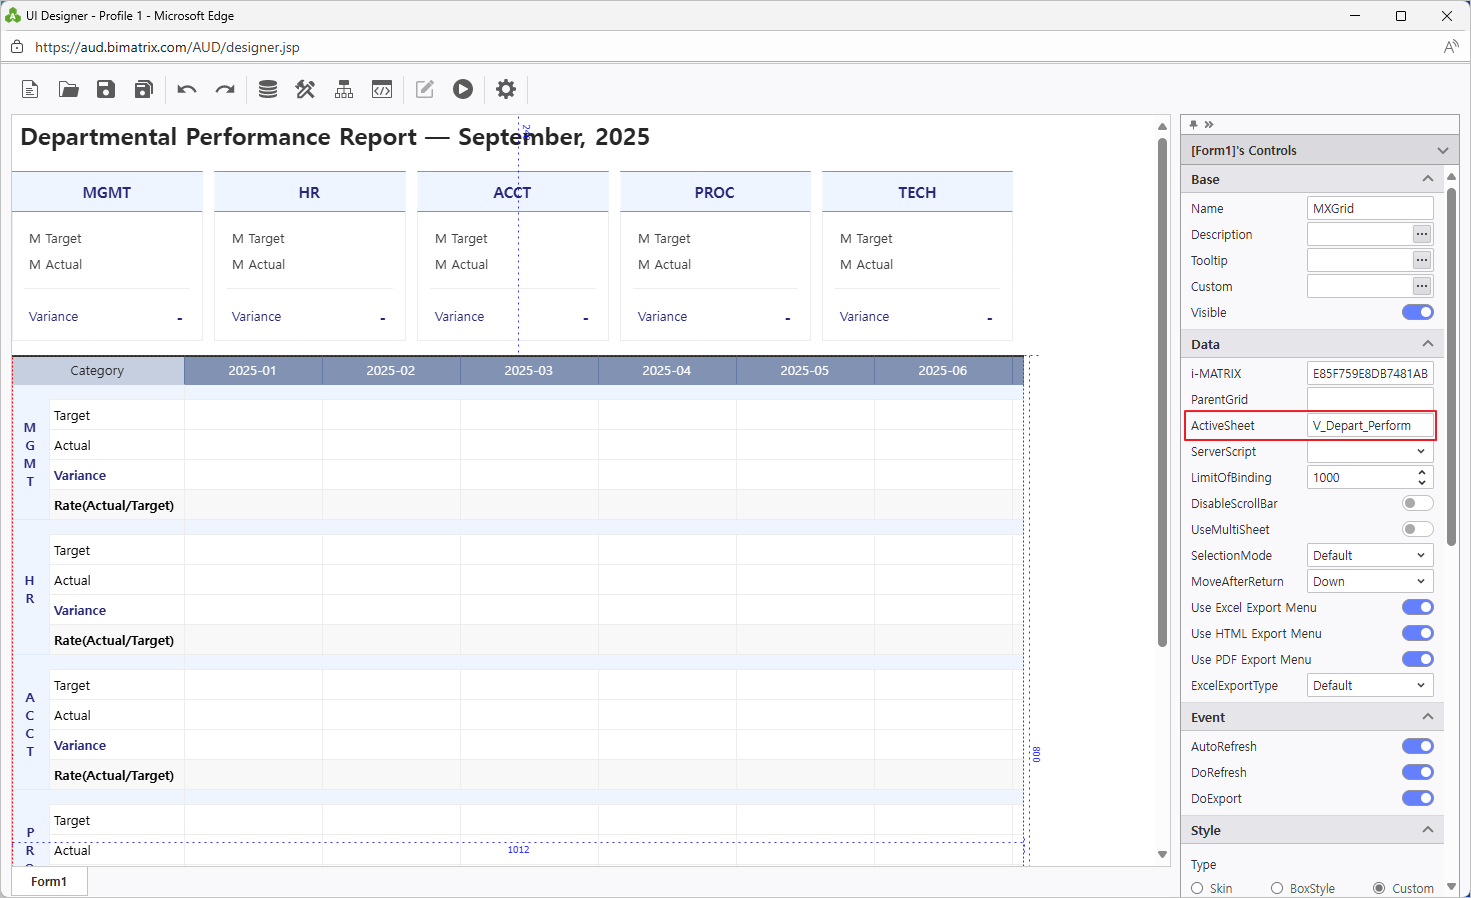Turn off Use PDF Export Menu

[x=1417, y=659]
